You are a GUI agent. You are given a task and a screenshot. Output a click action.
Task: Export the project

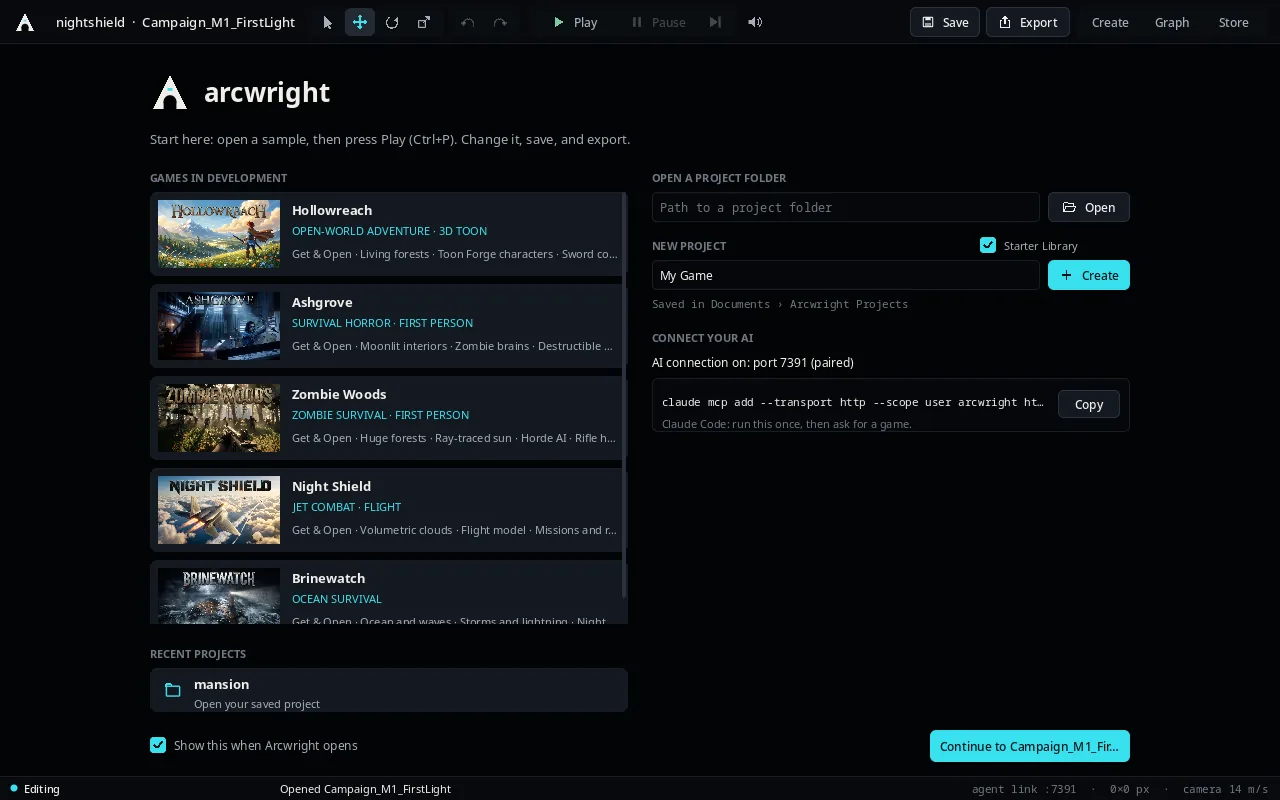click(x=1028, y=22)
